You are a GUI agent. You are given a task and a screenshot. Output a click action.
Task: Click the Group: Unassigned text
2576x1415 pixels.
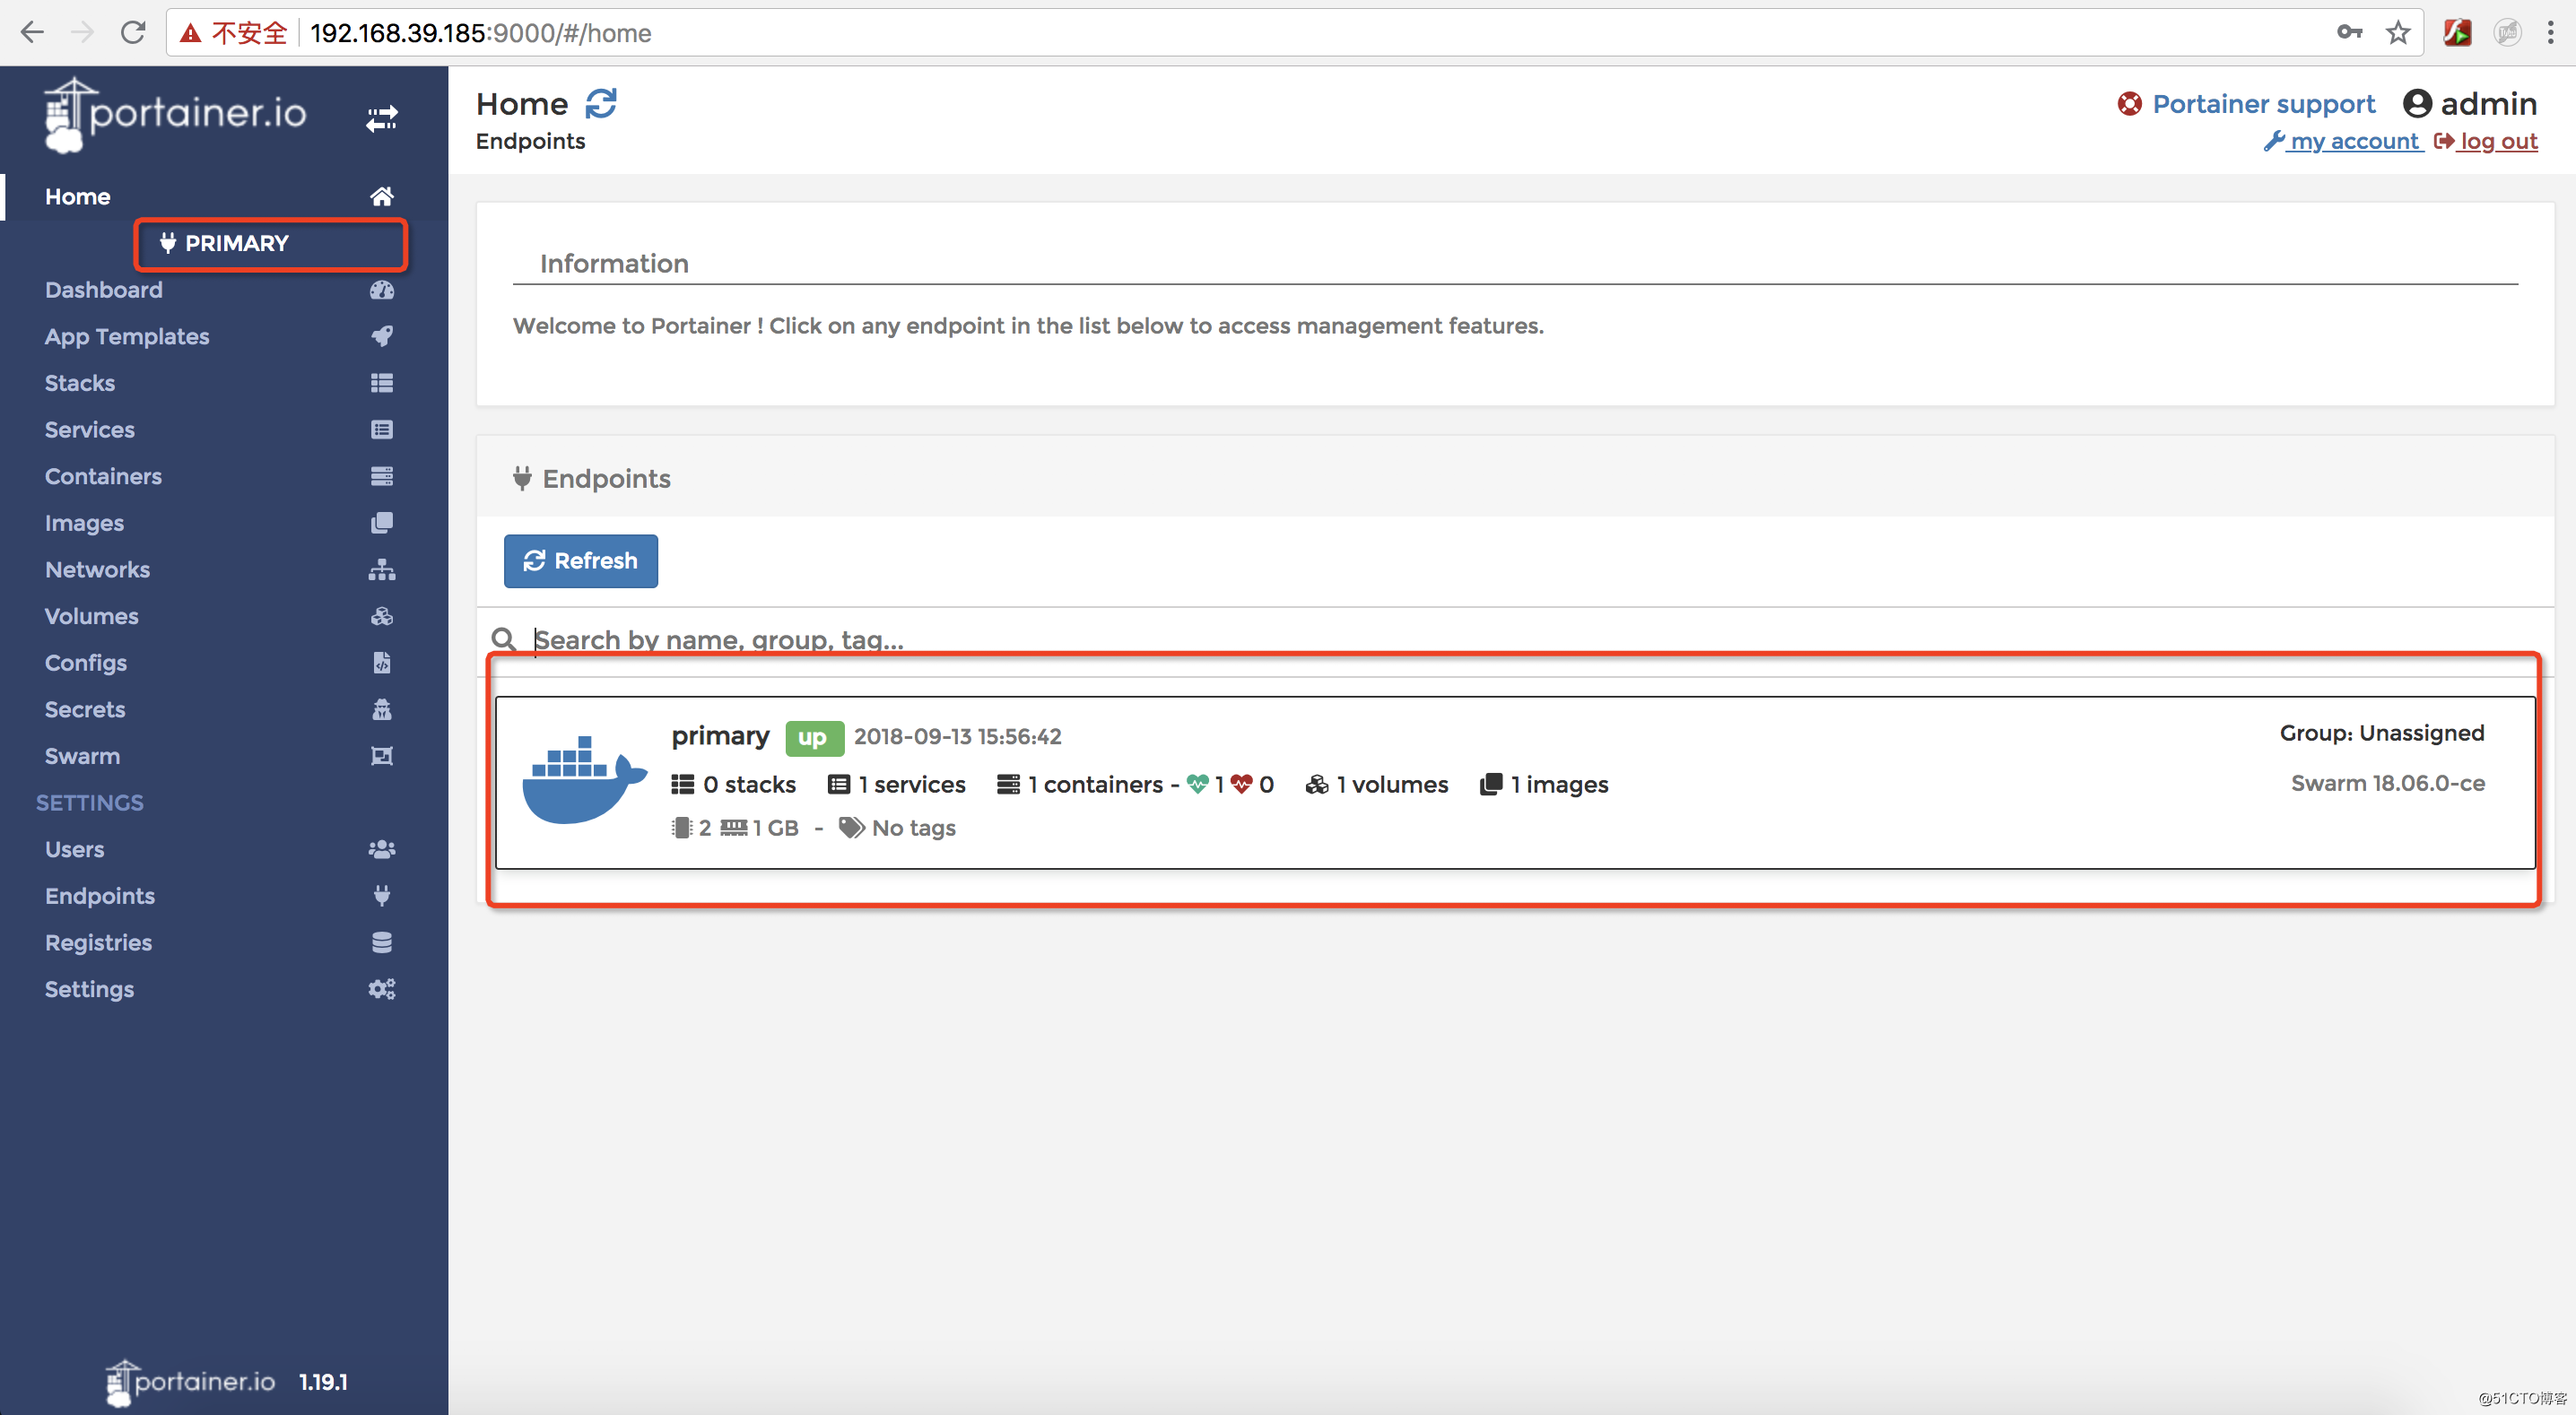click(x=2381, y=733)
